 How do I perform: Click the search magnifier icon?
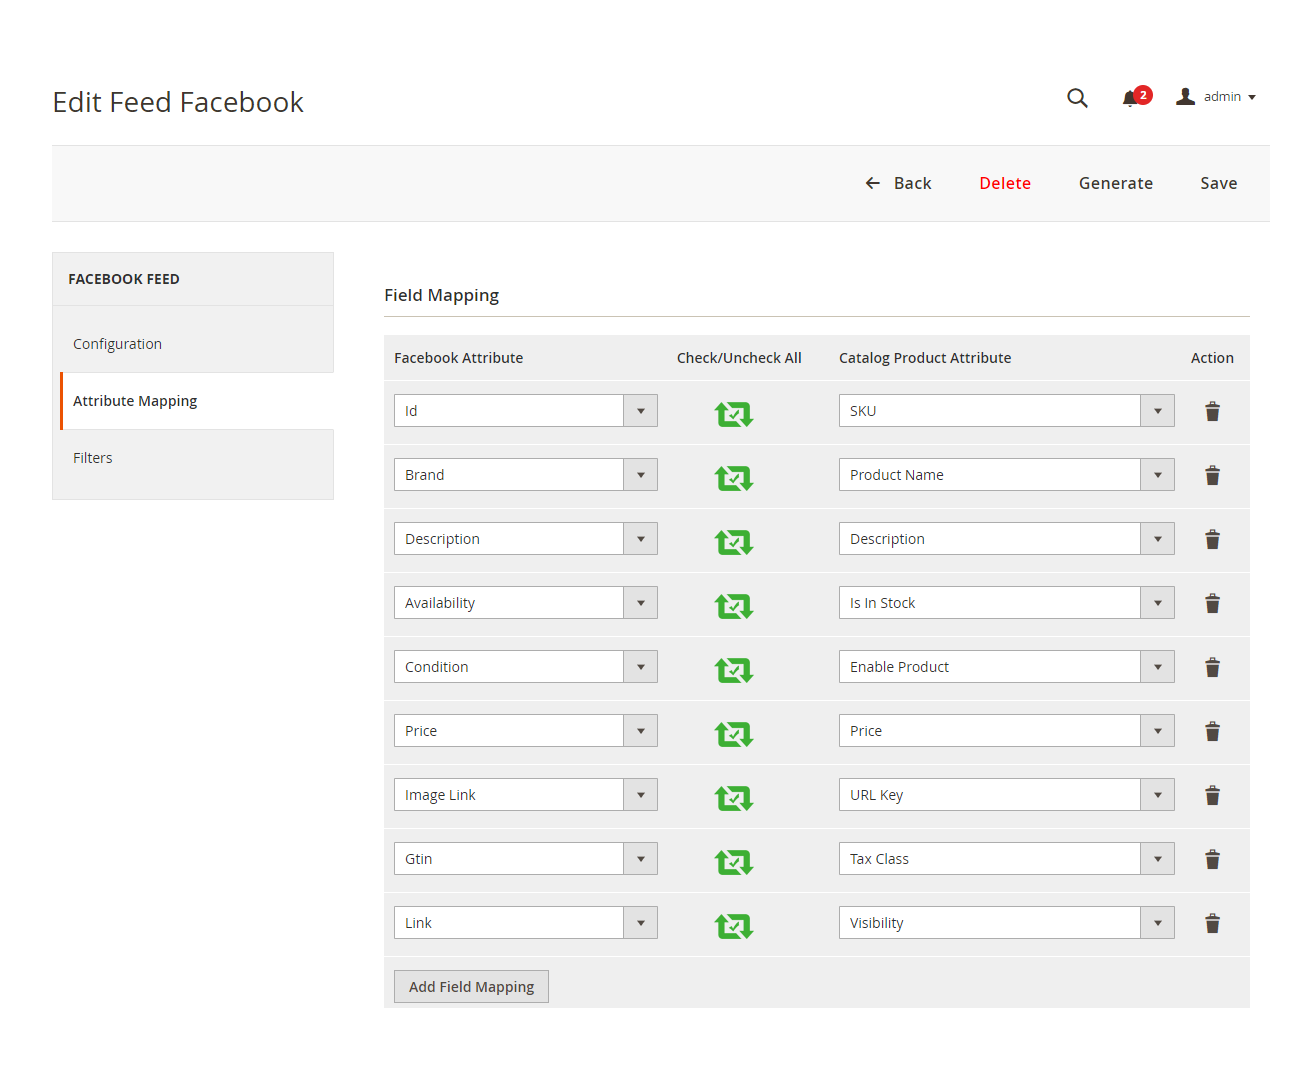coord(1077,98)
